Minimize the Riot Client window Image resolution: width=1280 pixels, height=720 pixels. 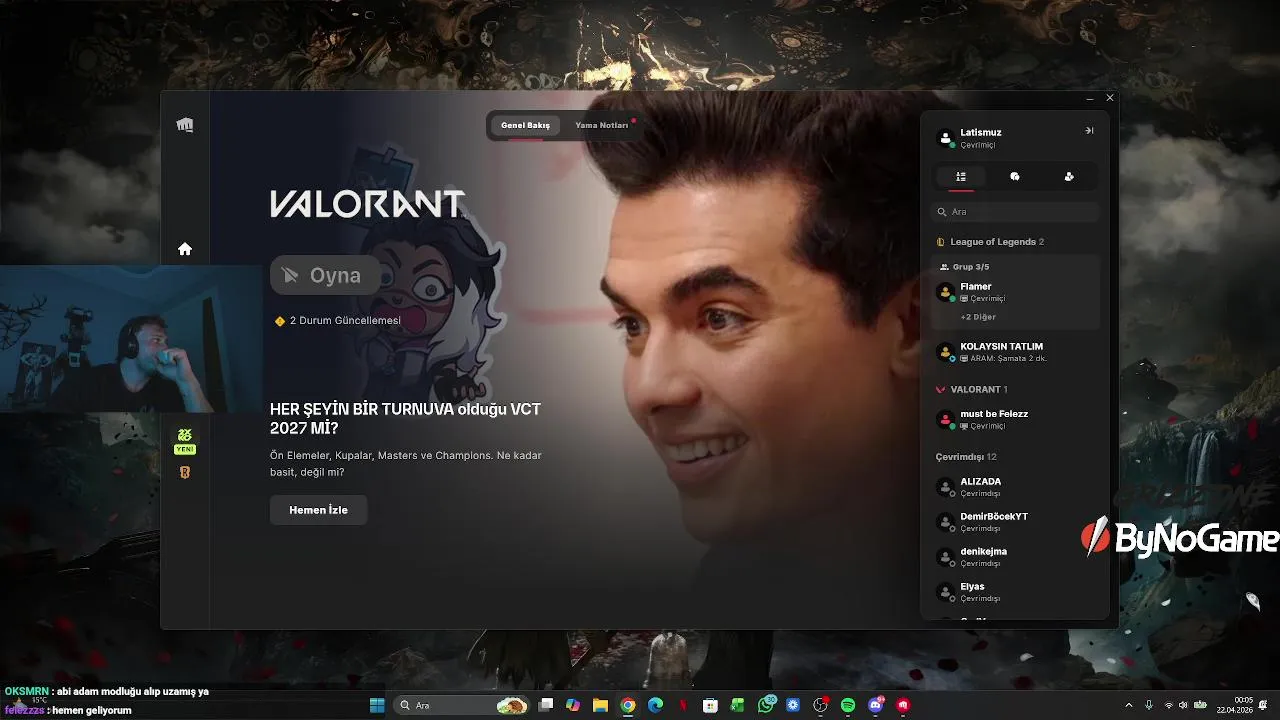1090,98
